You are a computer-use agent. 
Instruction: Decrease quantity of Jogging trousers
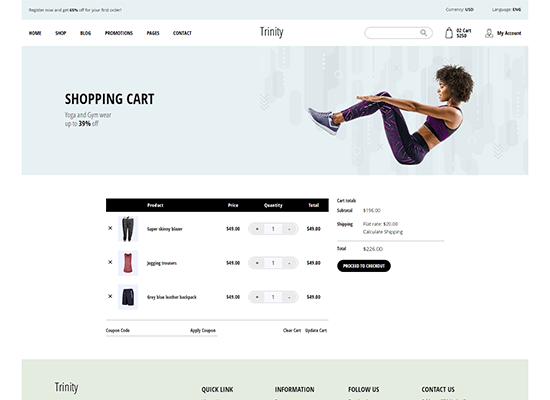click(289, 263)
